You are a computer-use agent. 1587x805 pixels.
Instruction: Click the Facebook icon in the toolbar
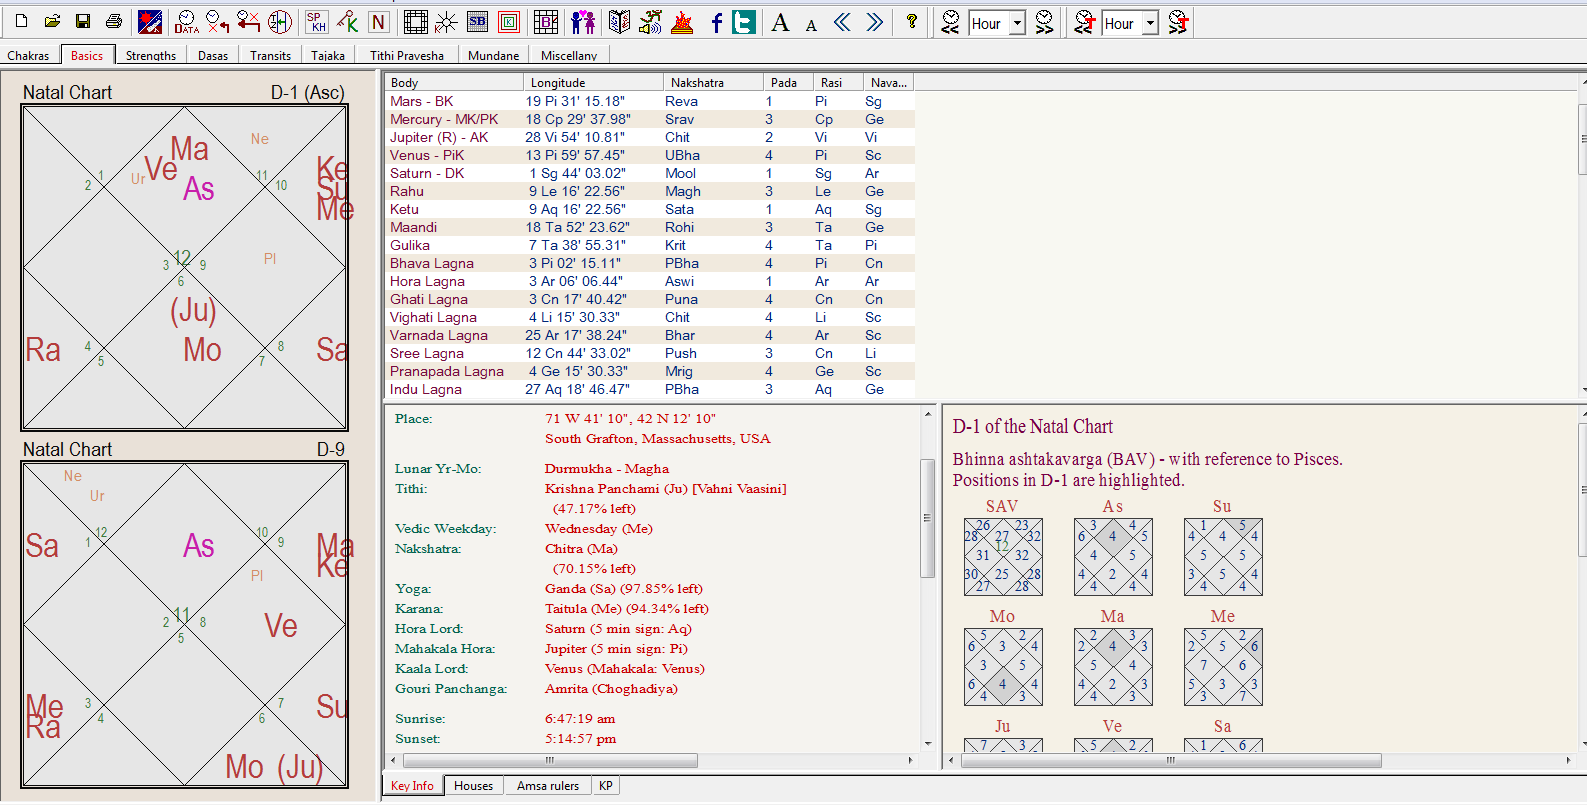[x=716, y=22]
